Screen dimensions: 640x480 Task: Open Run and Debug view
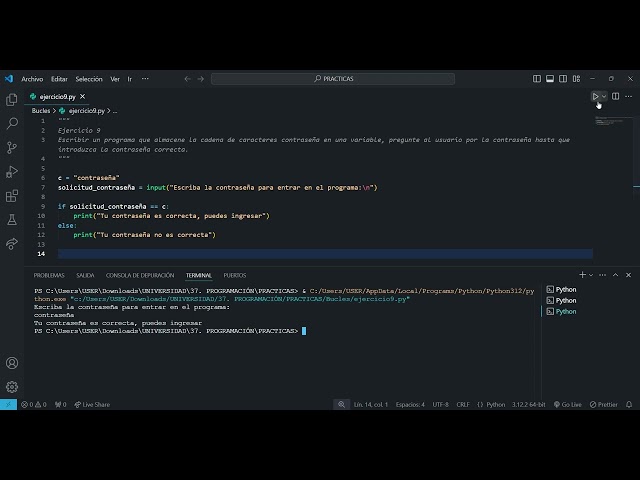(x=12, y=171)
